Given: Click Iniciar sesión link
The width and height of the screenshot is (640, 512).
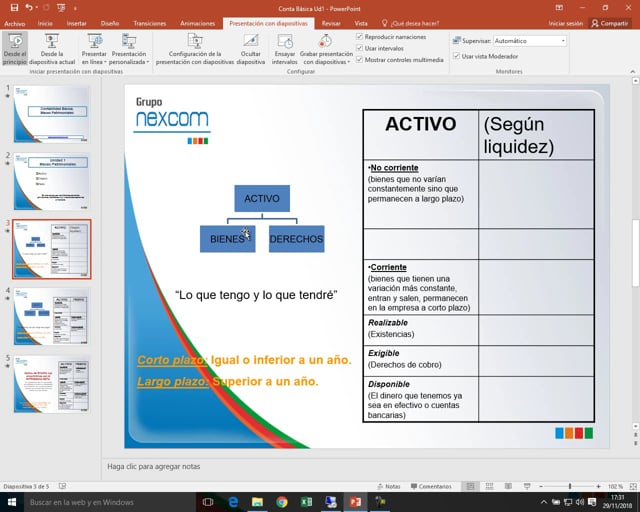Looking at the screenshot, I should 566,23.
